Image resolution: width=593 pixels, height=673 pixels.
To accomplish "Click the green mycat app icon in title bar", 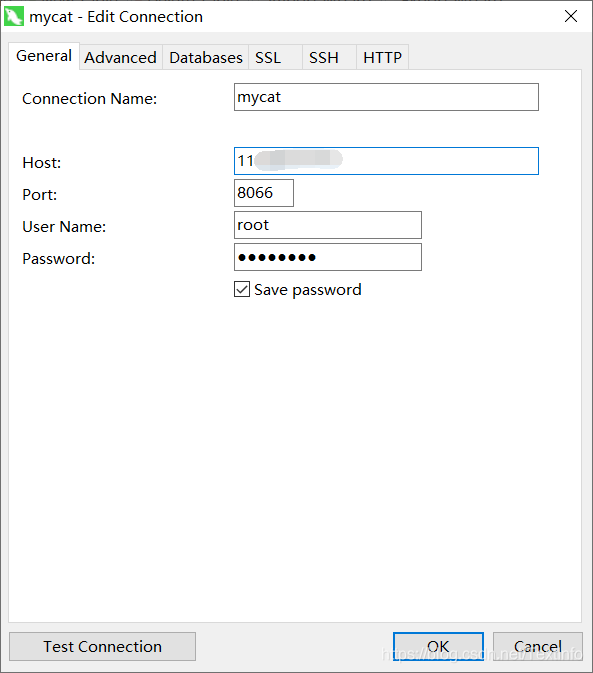I will tap(14, 17).
